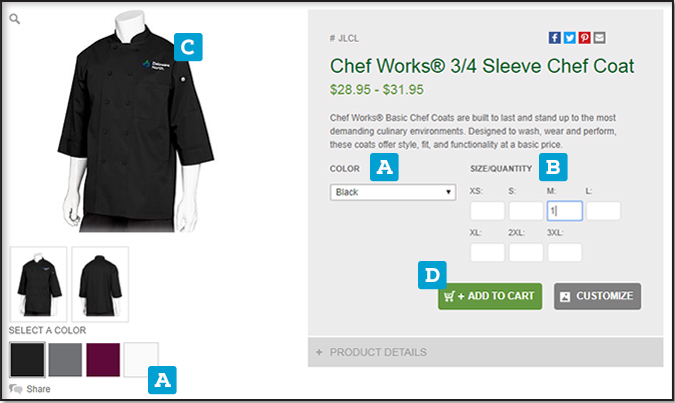
Task: Focus the 2XL quantity input
Action: pyautogui.click(x=526, y=252)
